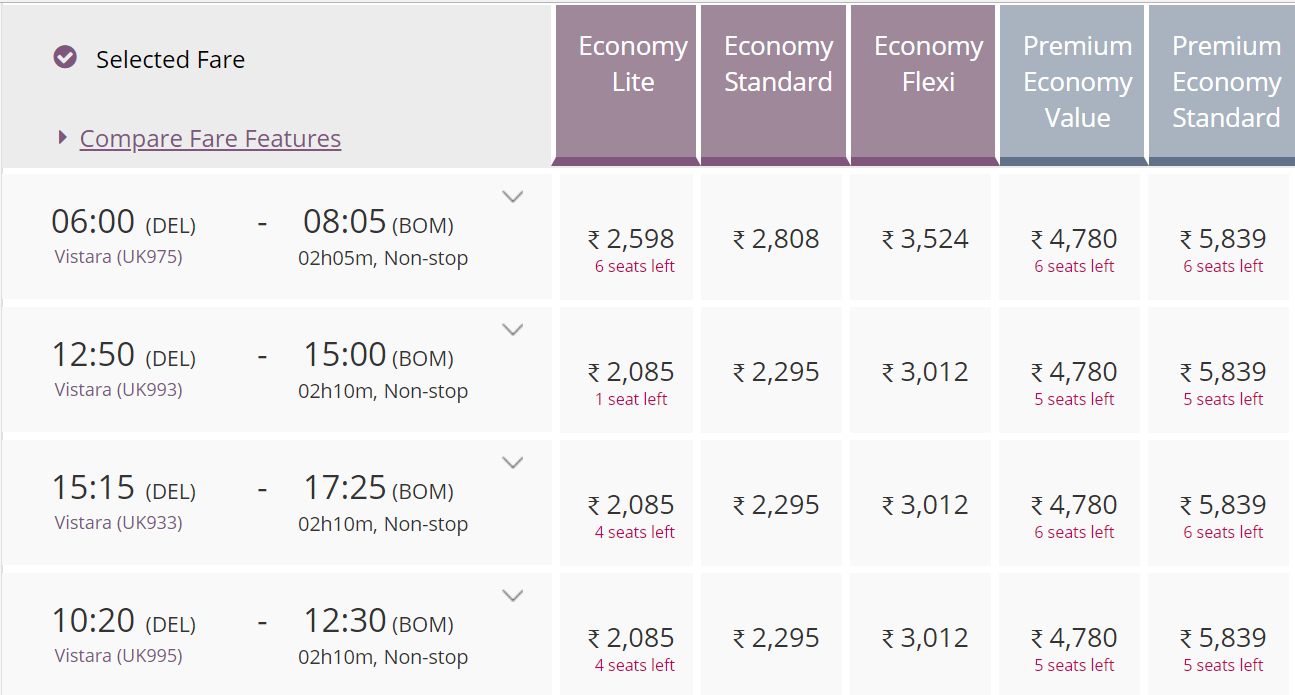The width and height of the screenshot is (1295, 695).
Task: Expand details for the 10:20 UK995 flight
Action: coord(513,595)
